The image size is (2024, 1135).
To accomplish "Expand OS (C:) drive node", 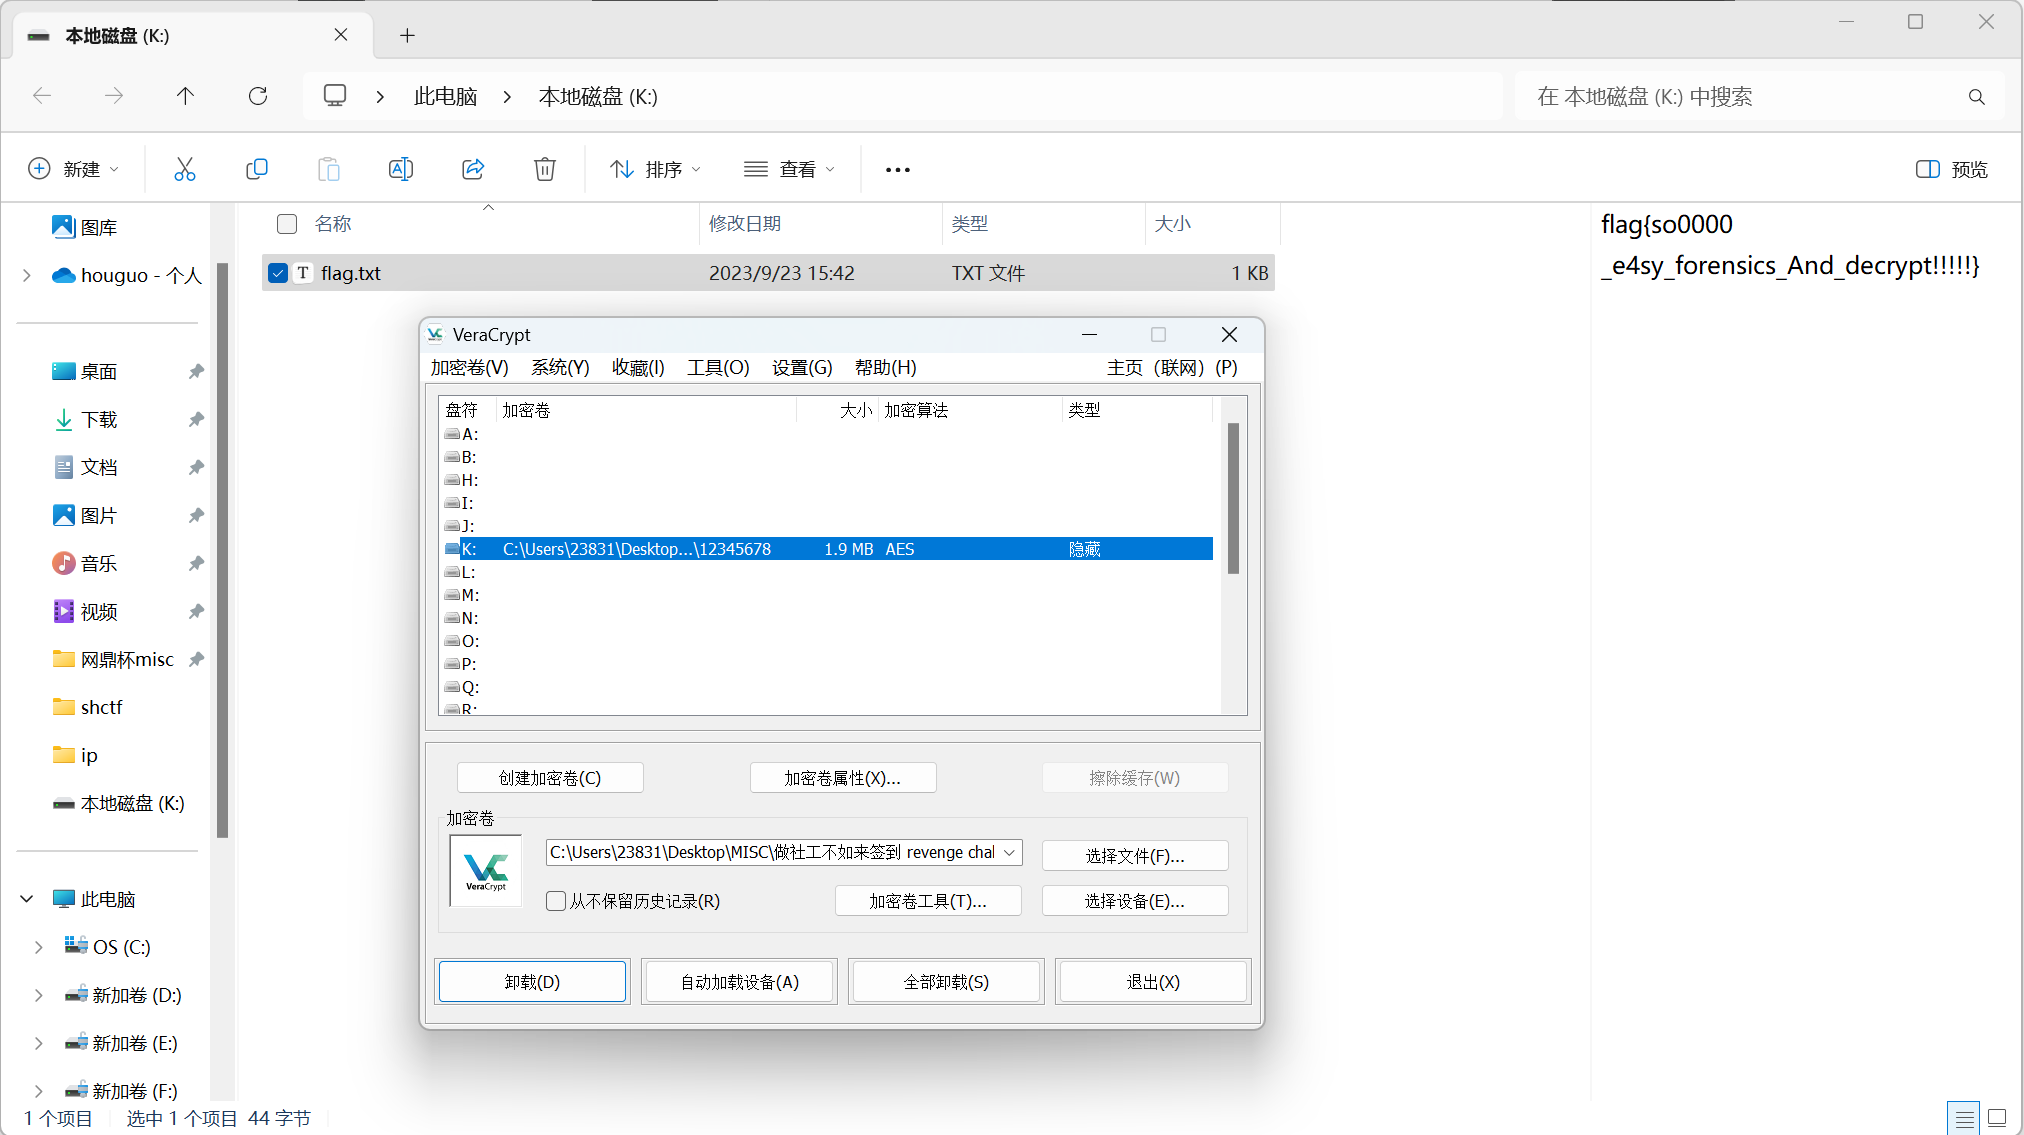I will pos(39,948).
